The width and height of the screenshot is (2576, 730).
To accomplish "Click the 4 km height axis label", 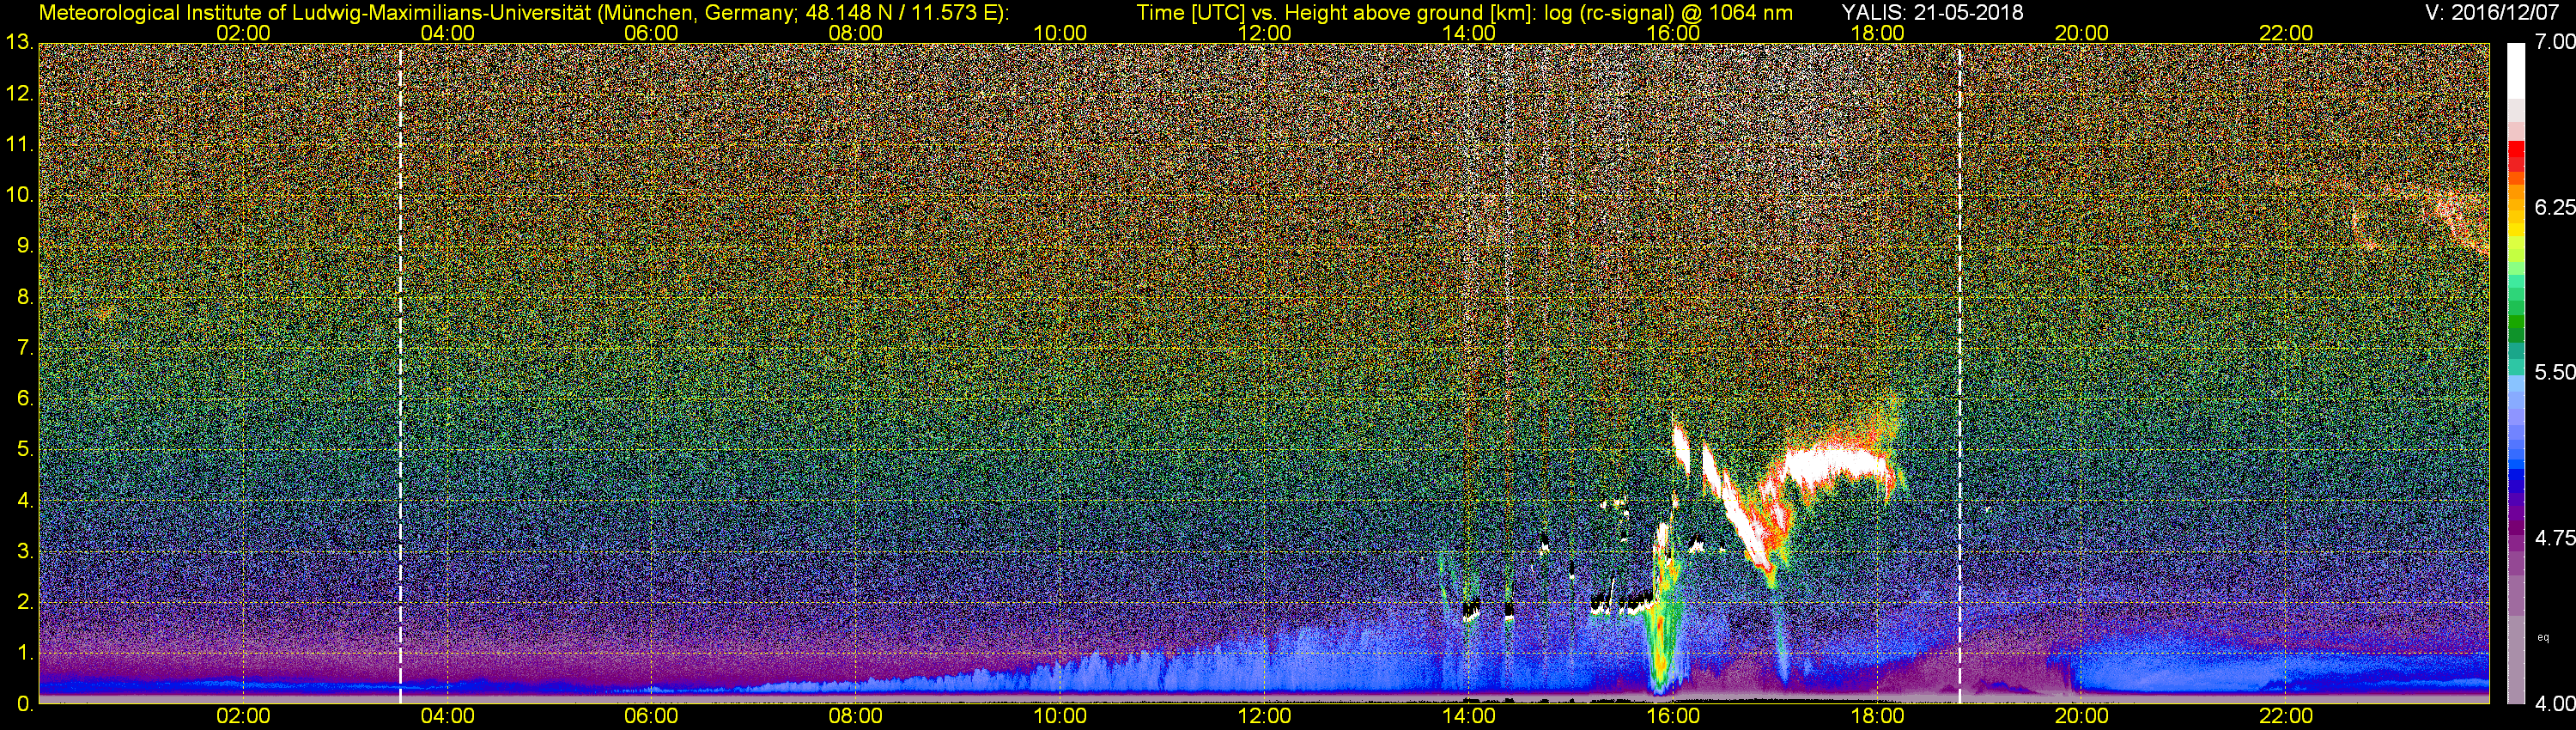I will 24,500.
